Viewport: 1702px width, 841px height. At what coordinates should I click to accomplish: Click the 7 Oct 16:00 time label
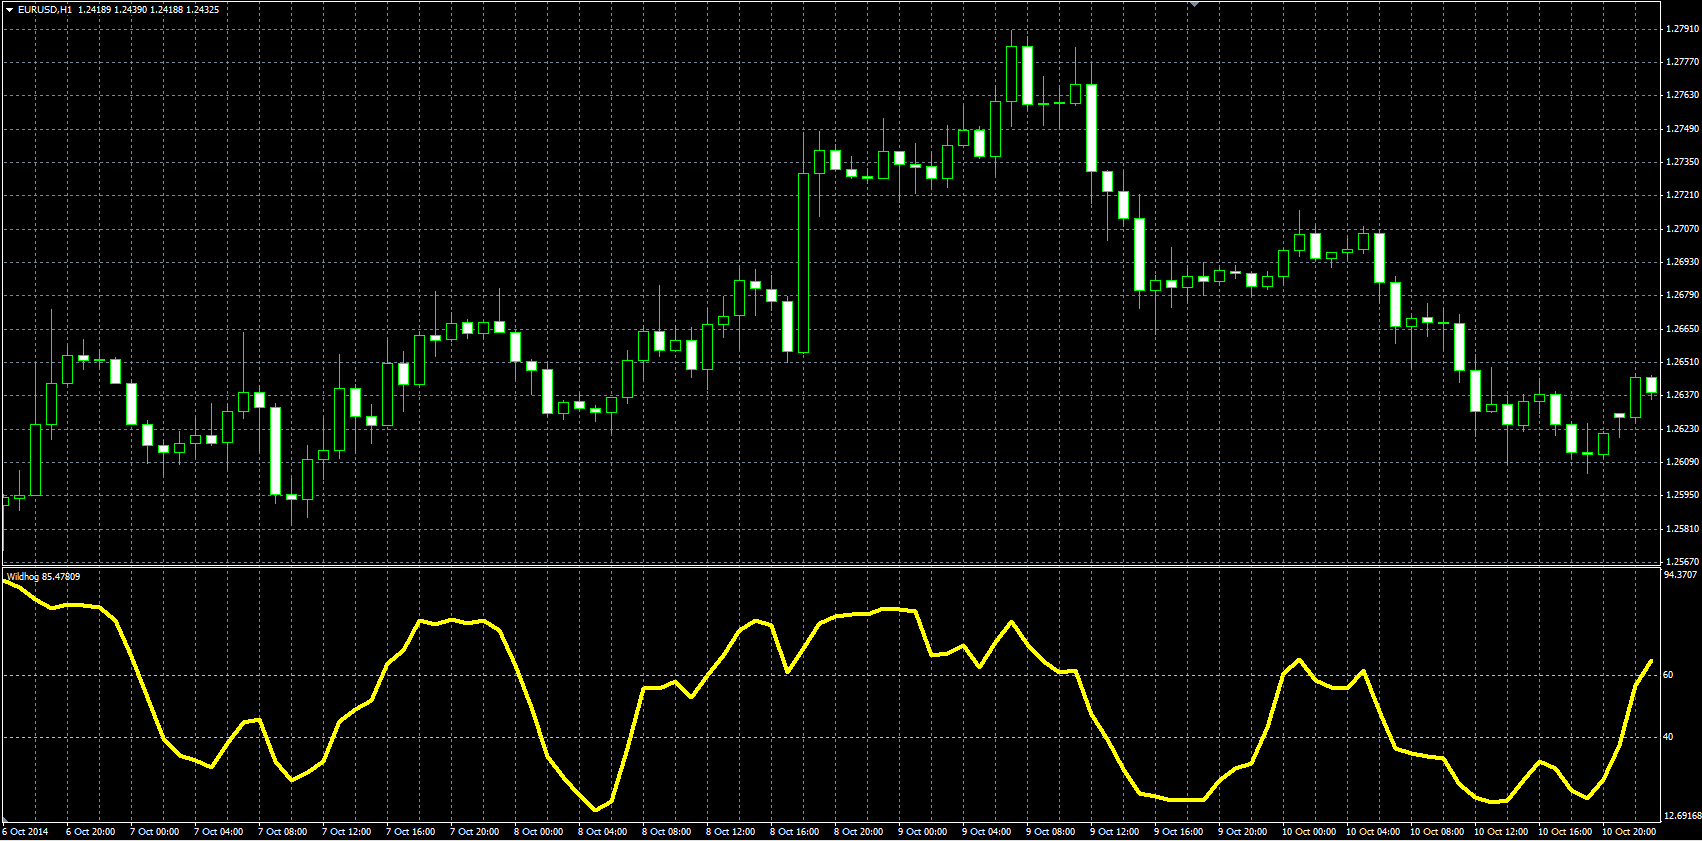[x=410, y=832]
